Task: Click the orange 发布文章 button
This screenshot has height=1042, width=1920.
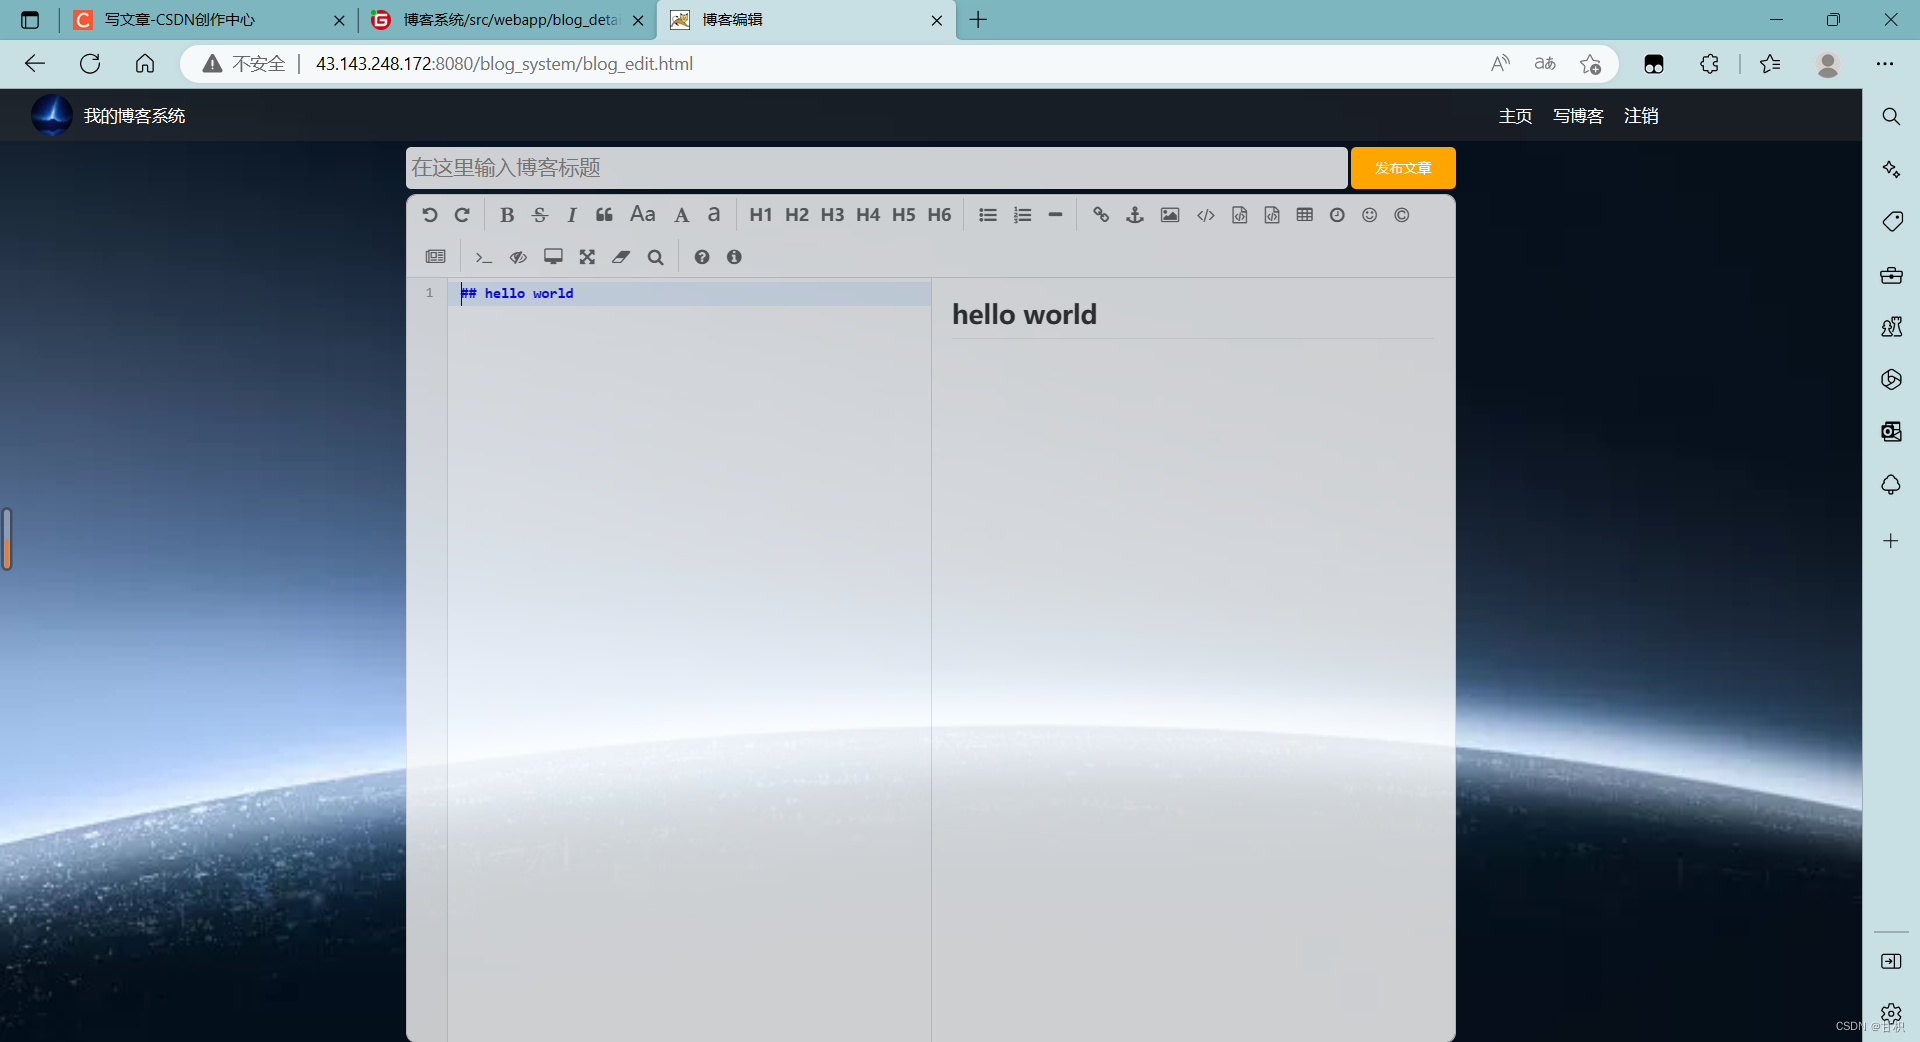Action: pos(1402,168)
